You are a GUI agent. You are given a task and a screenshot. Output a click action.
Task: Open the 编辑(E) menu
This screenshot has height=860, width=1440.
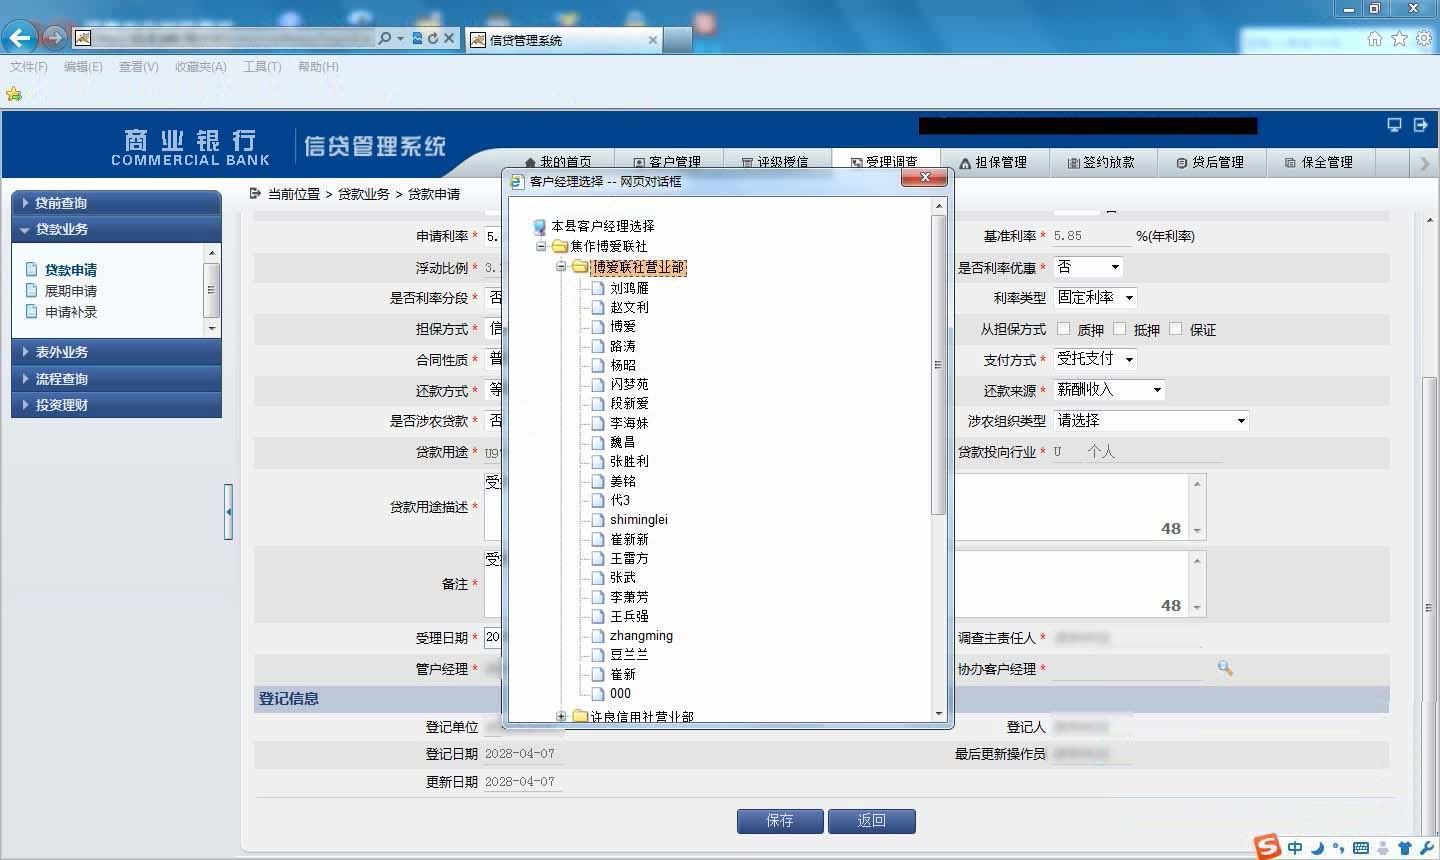click(83, 67)
